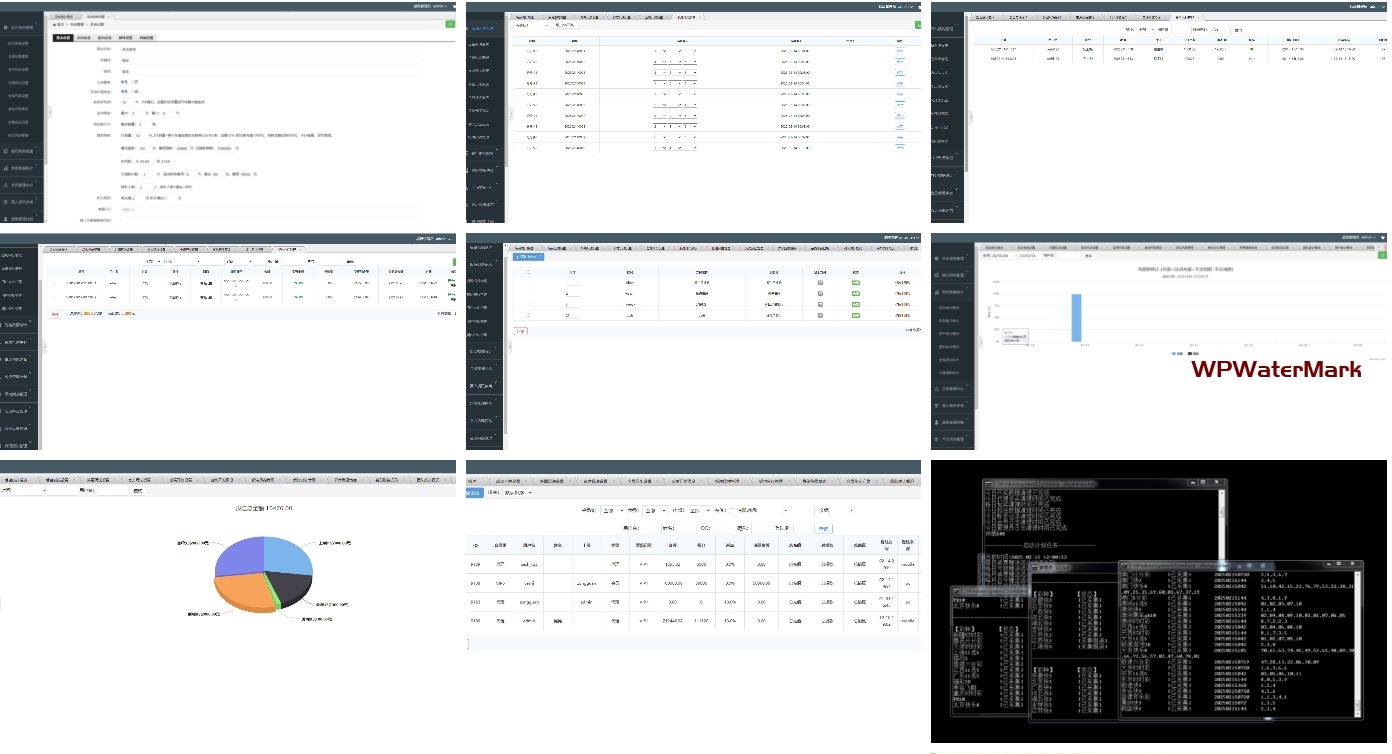The height and width of the screenshot is (754, 1392).
Task: Click the blue slice of the pie chart
Action: pyautogui.click(x=285, y=557)
